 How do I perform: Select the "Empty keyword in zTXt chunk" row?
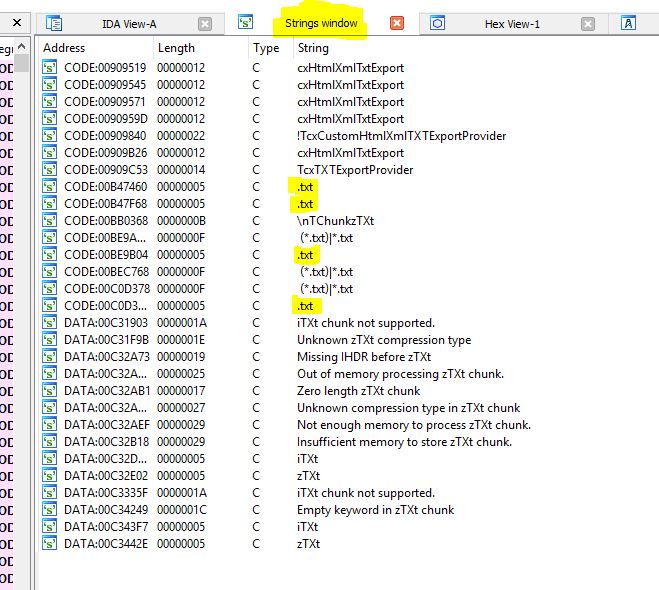coord(375,510)
